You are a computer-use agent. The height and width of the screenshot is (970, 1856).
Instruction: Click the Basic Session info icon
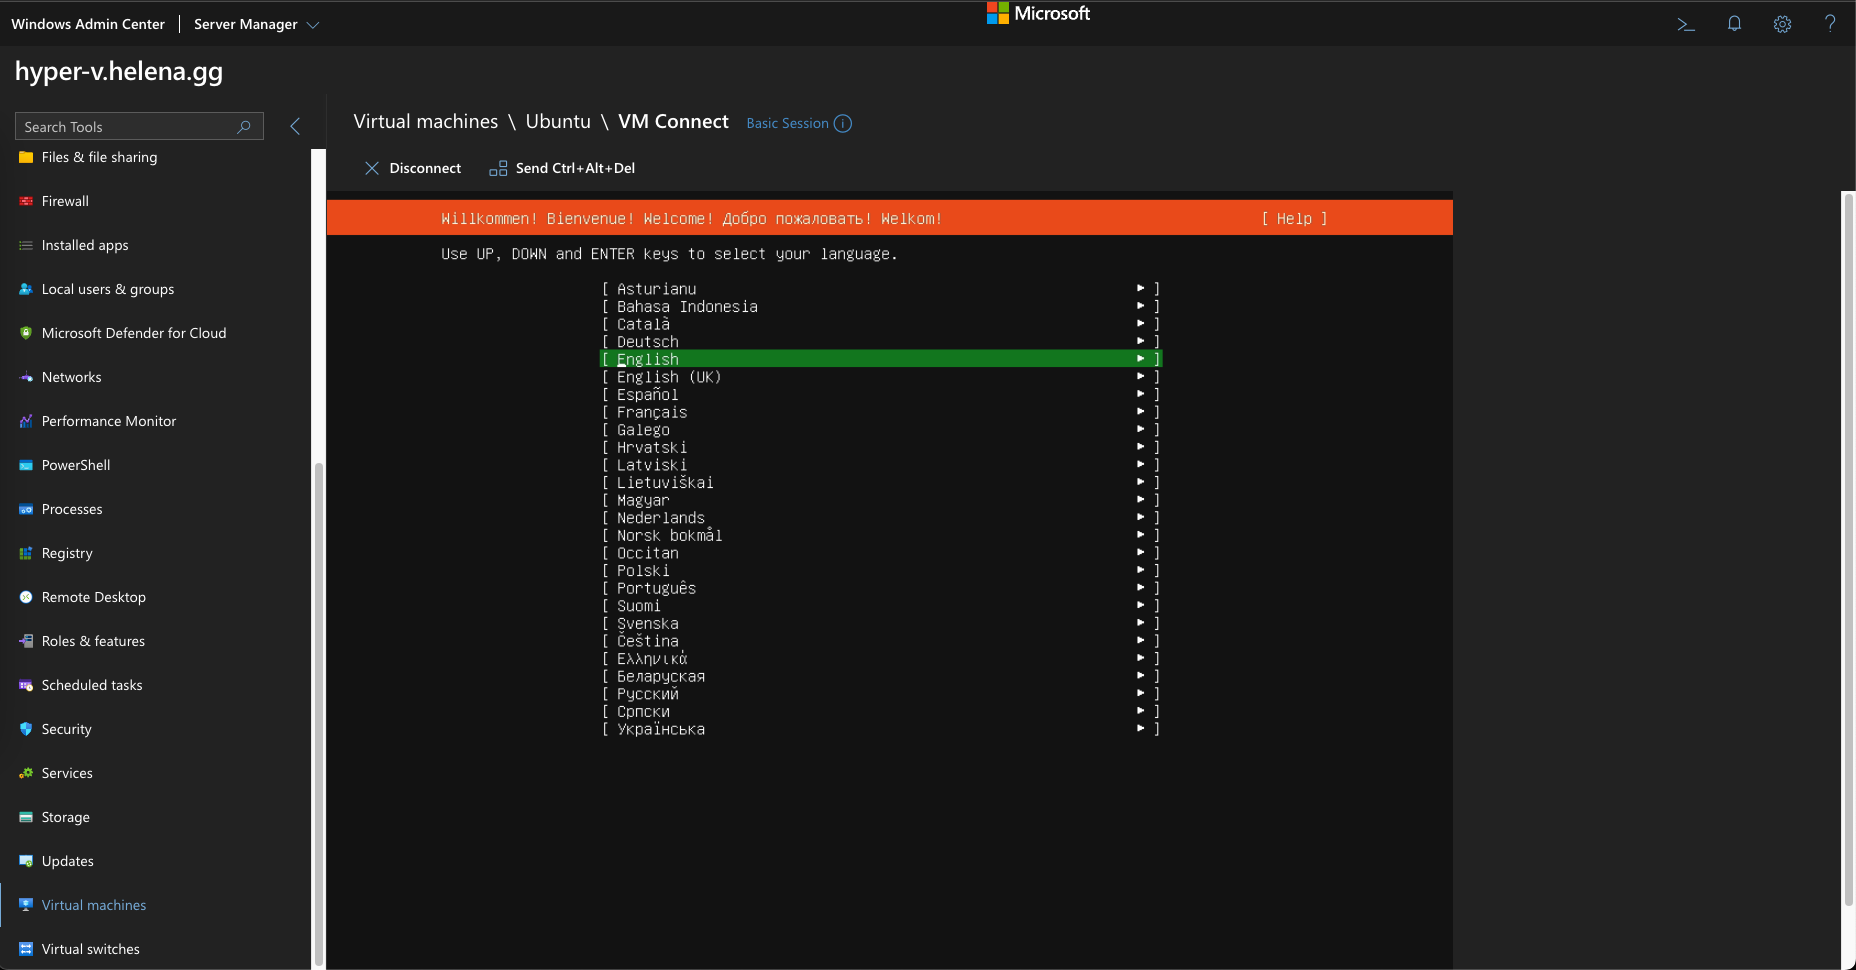point(843,123)
